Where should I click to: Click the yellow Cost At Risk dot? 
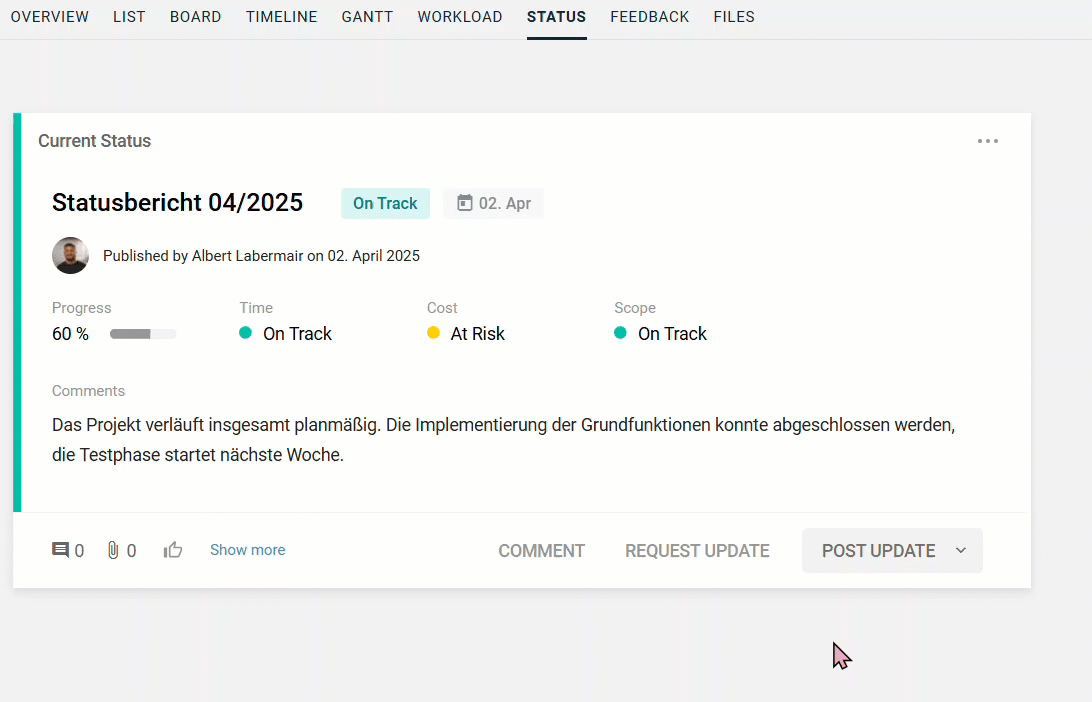(433, 333)
